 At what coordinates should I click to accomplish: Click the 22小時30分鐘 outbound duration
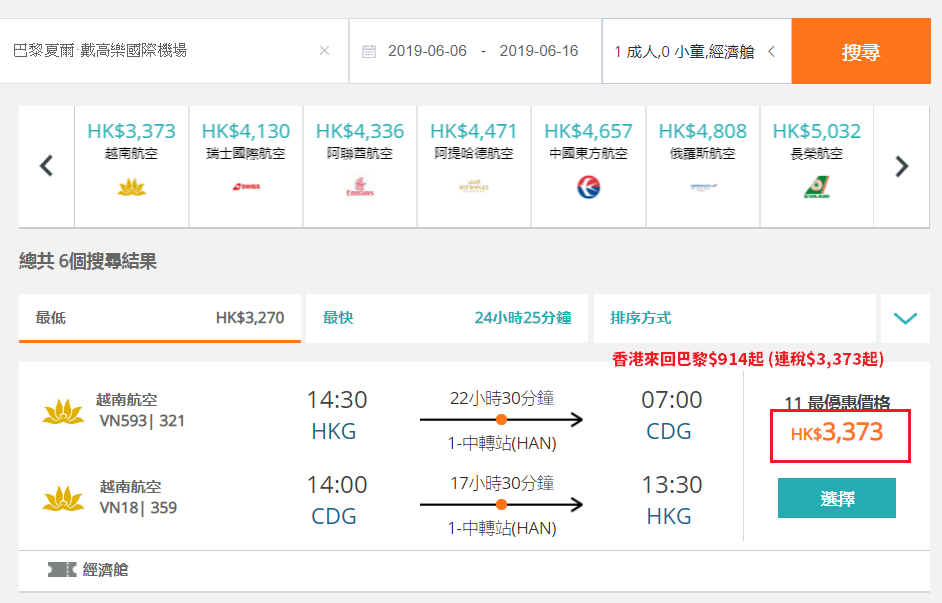(502, 398)
